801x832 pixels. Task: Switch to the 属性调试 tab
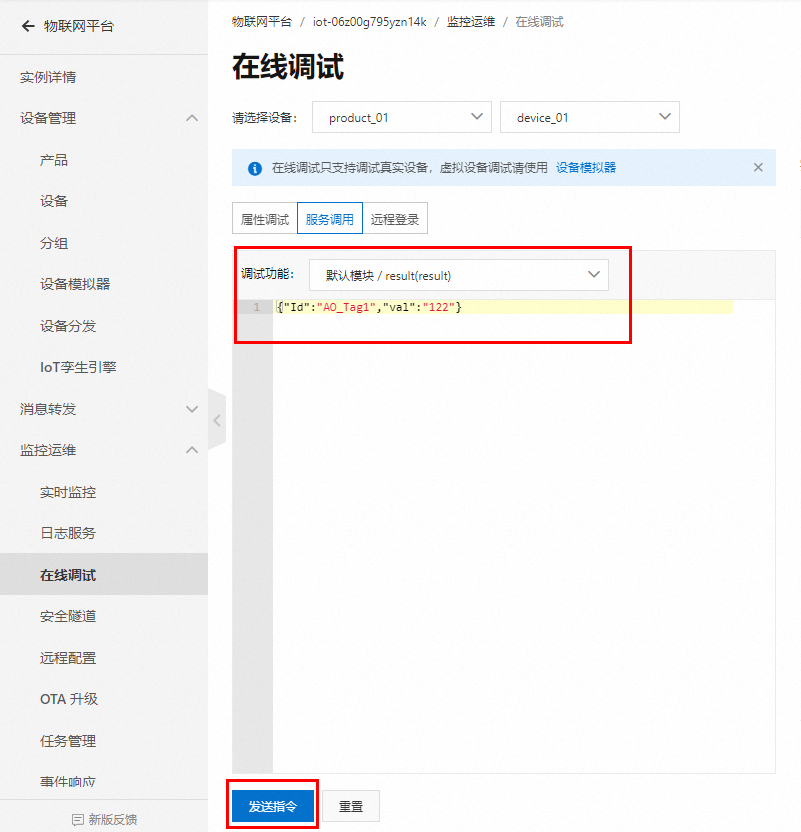click(264, 218)
